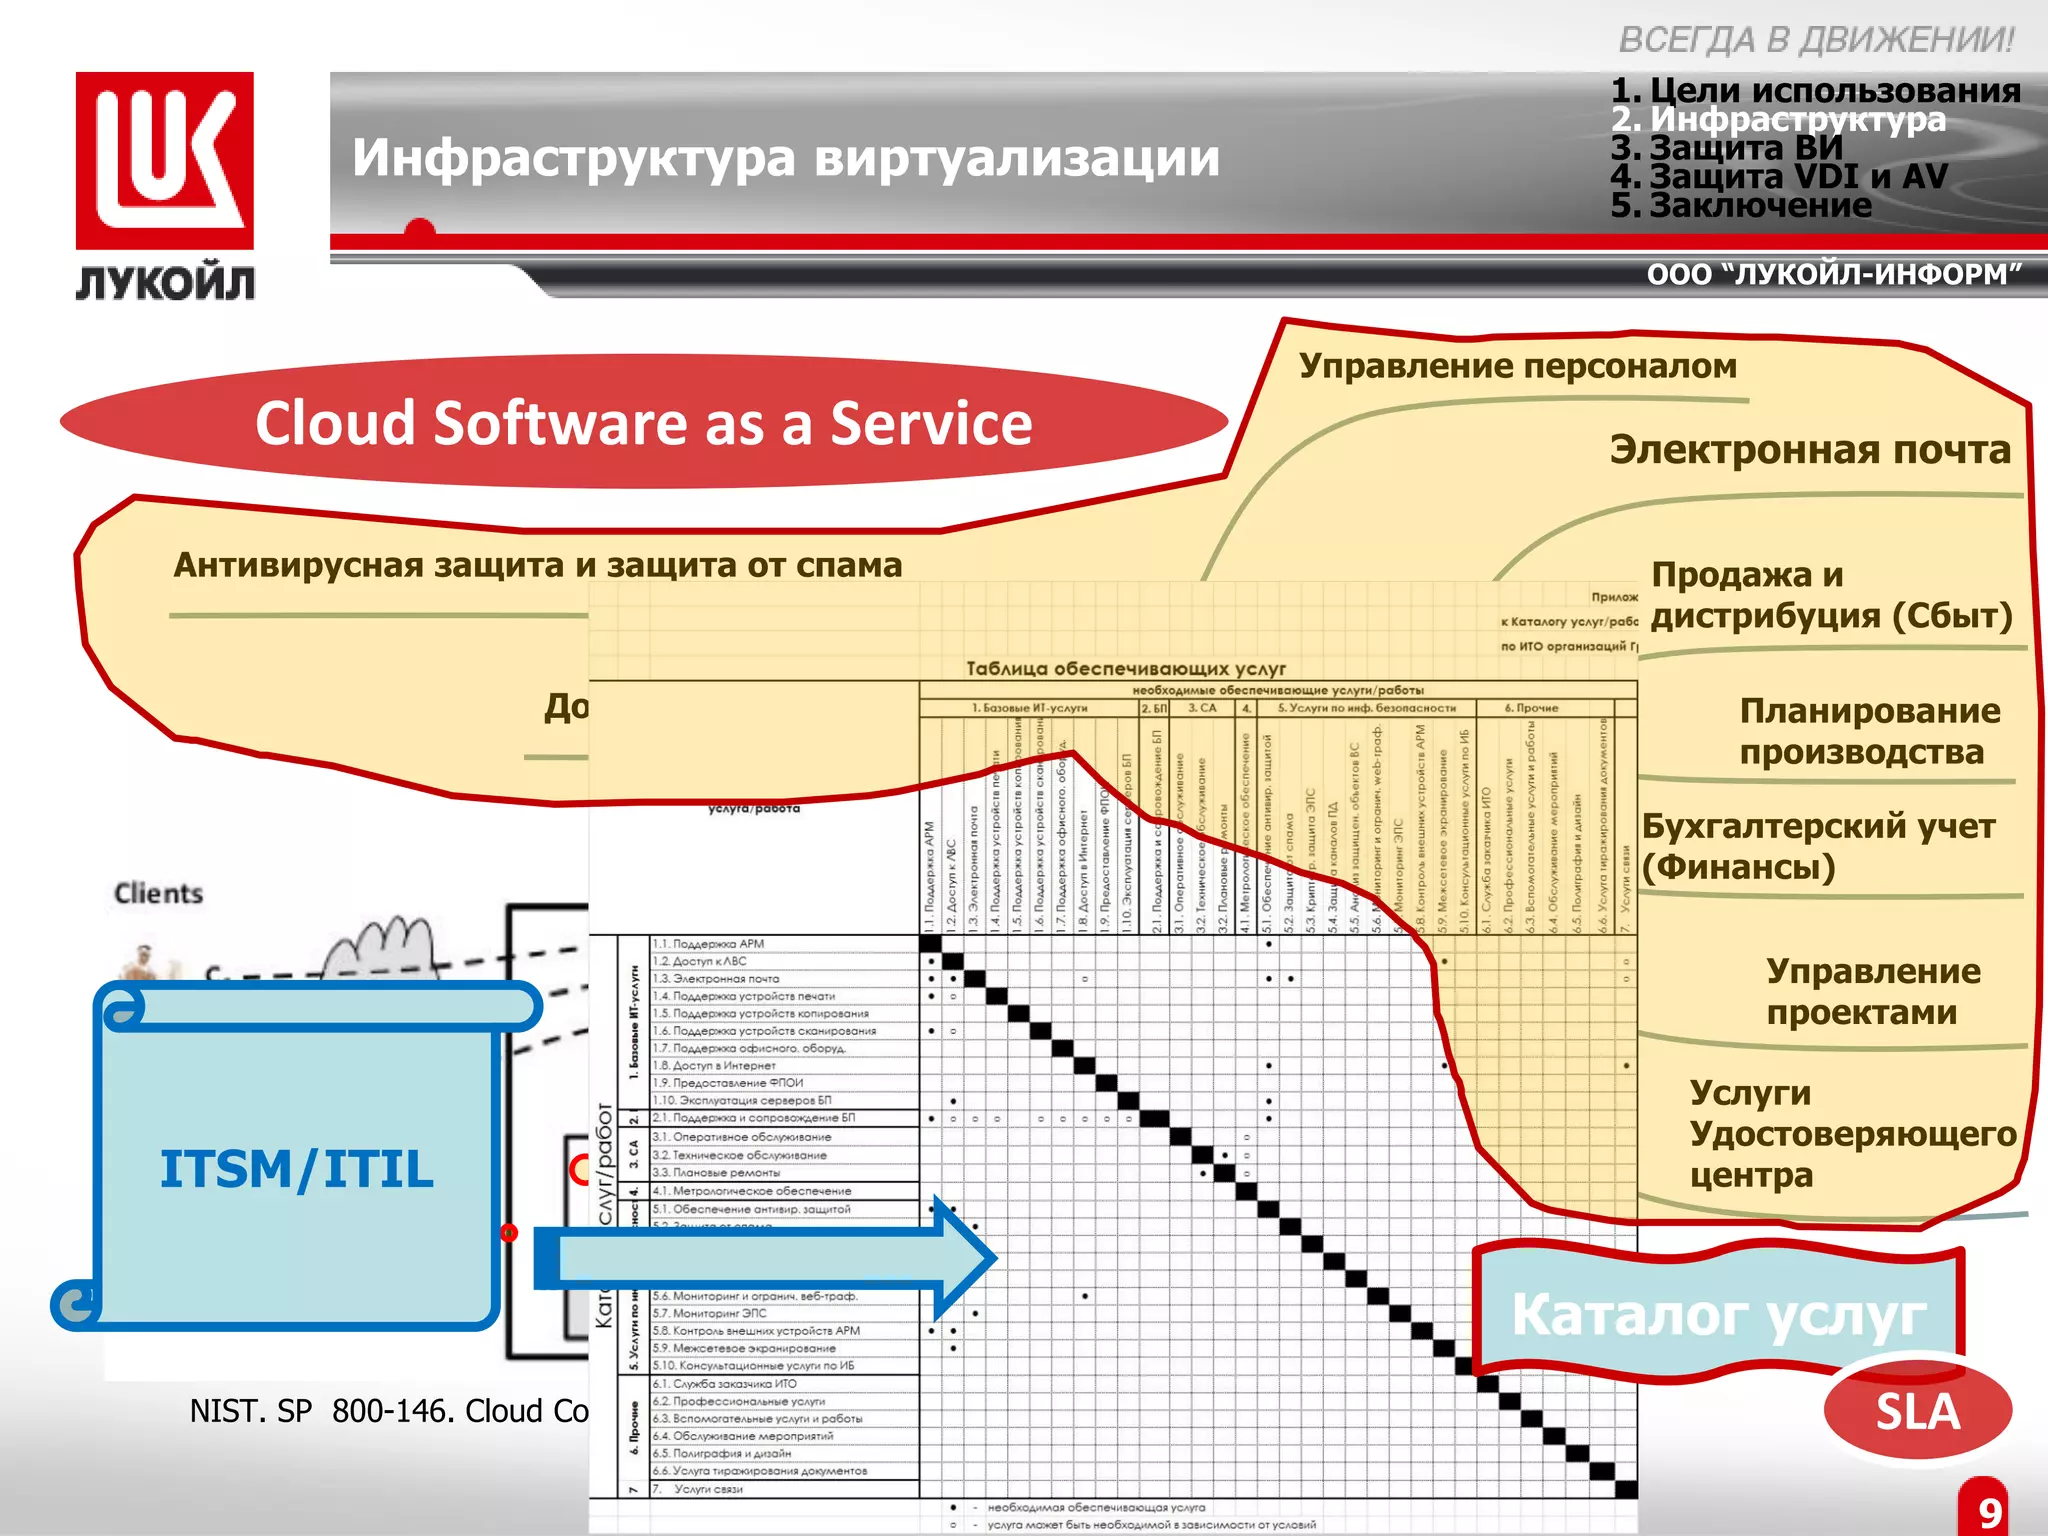Click row '2.1. Поддержка и сопровождение БП'

(785, 1118)
